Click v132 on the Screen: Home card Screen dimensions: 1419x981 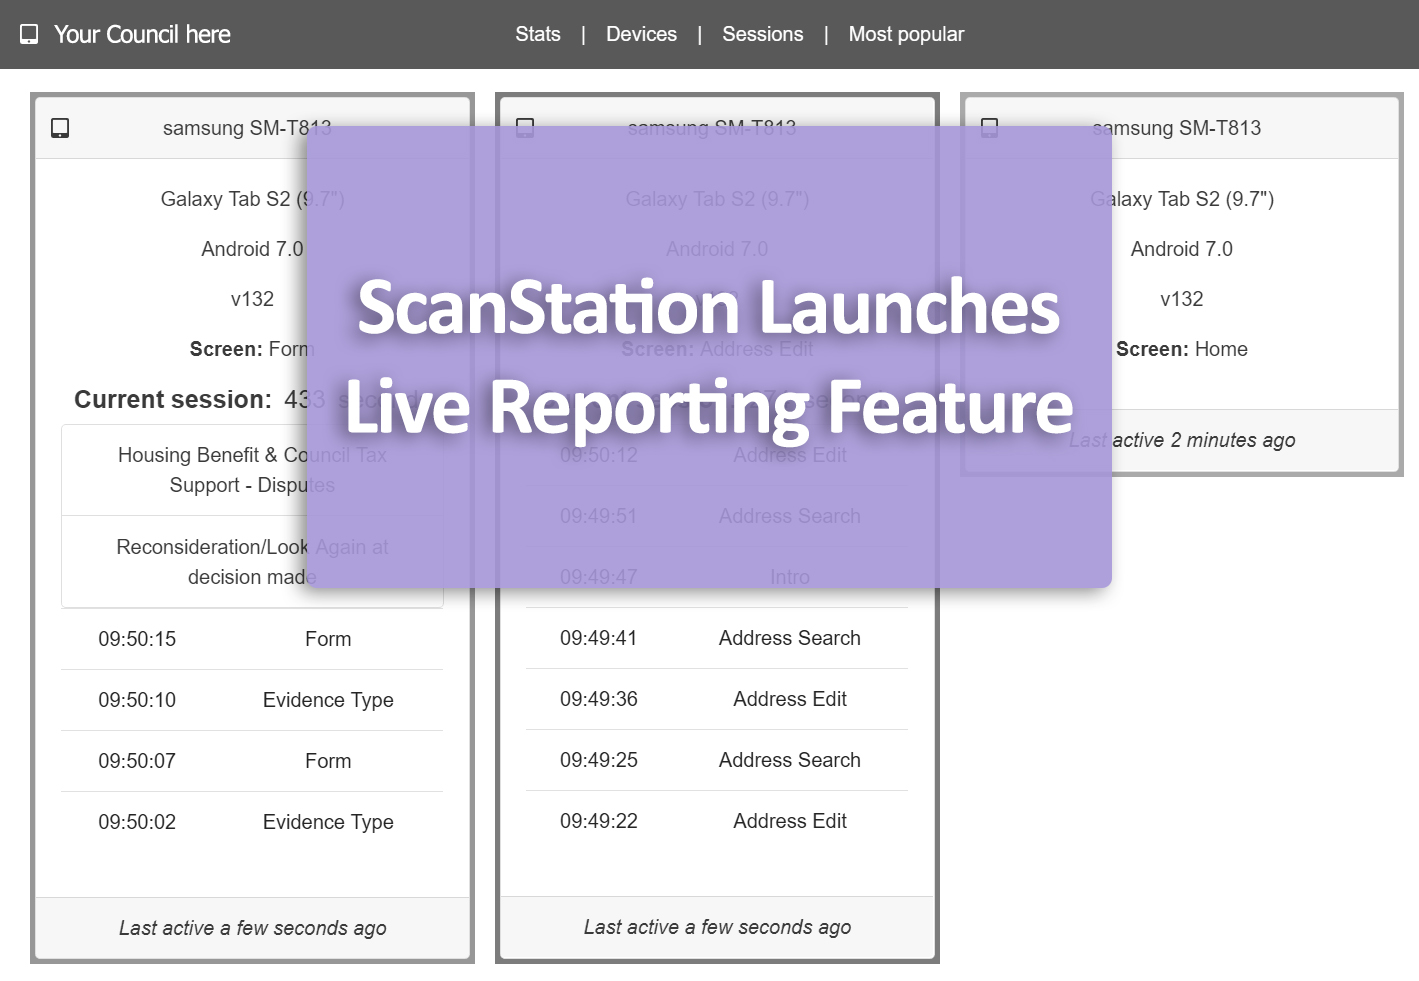pos(1182,299)
